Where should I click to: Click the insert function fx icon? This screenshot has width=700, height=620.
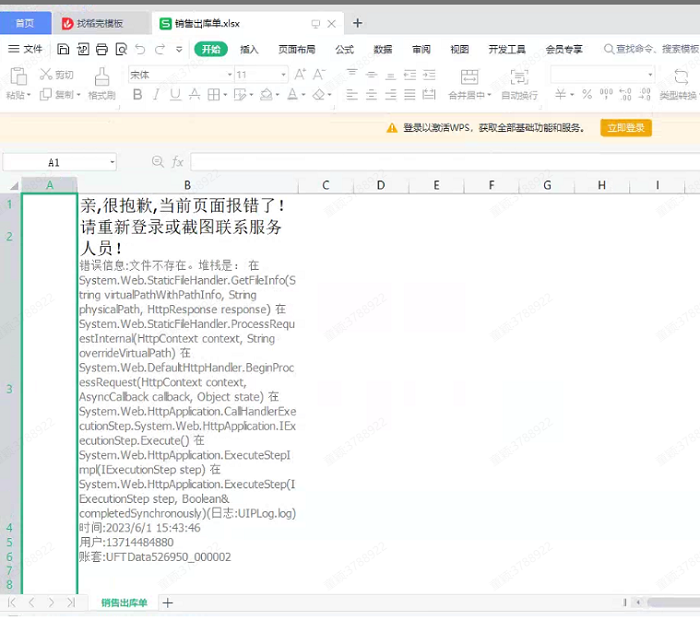(178, 162)
